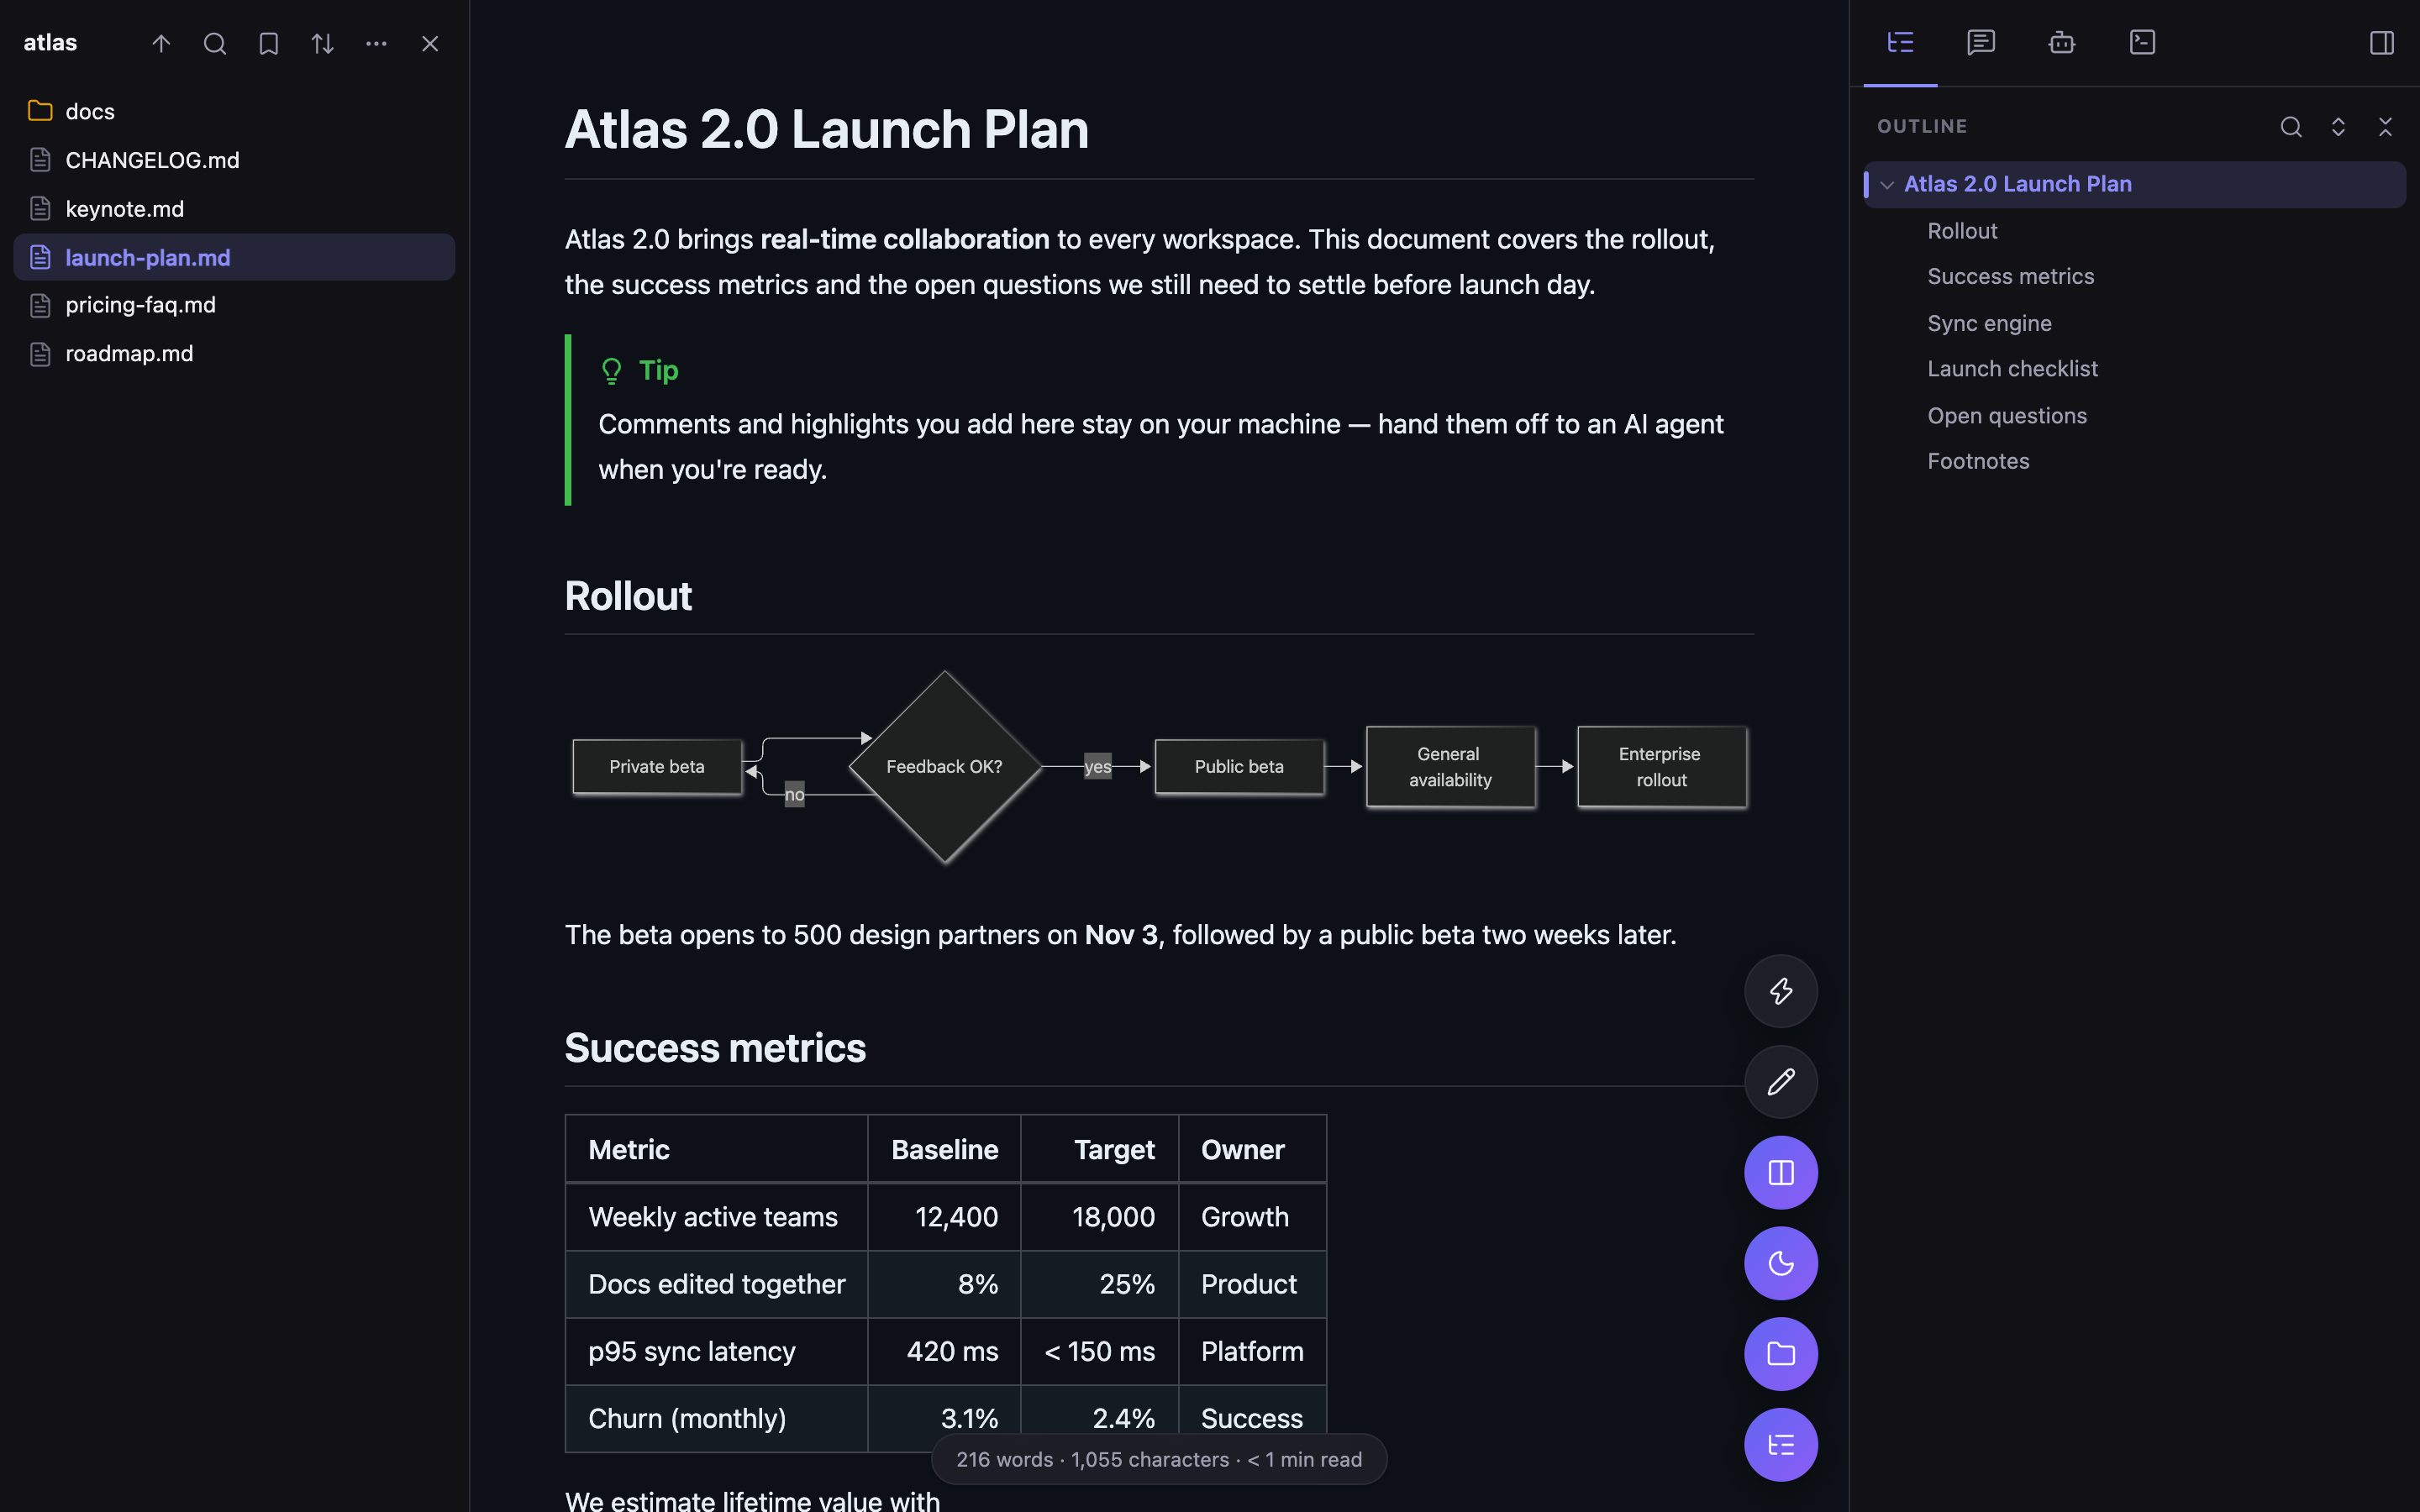Select launch-plan.md file

point(234,257)
